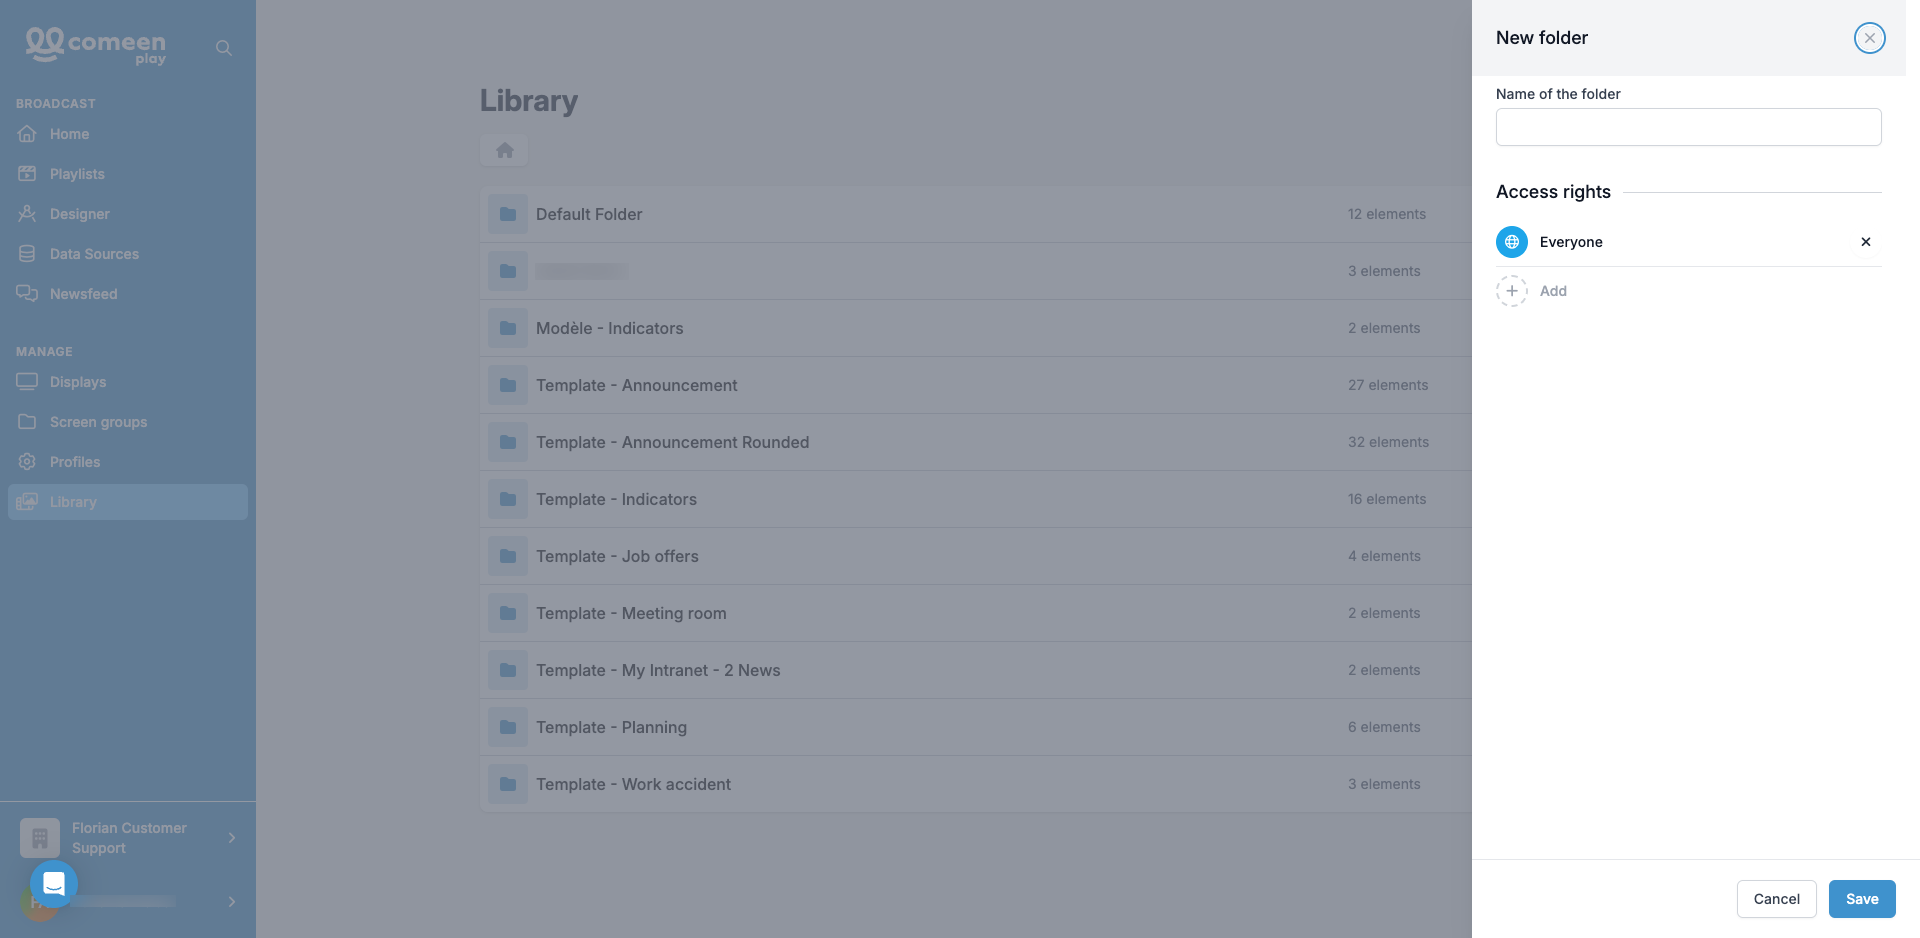Click folder icon of Template - Indicators

point(508,499)
